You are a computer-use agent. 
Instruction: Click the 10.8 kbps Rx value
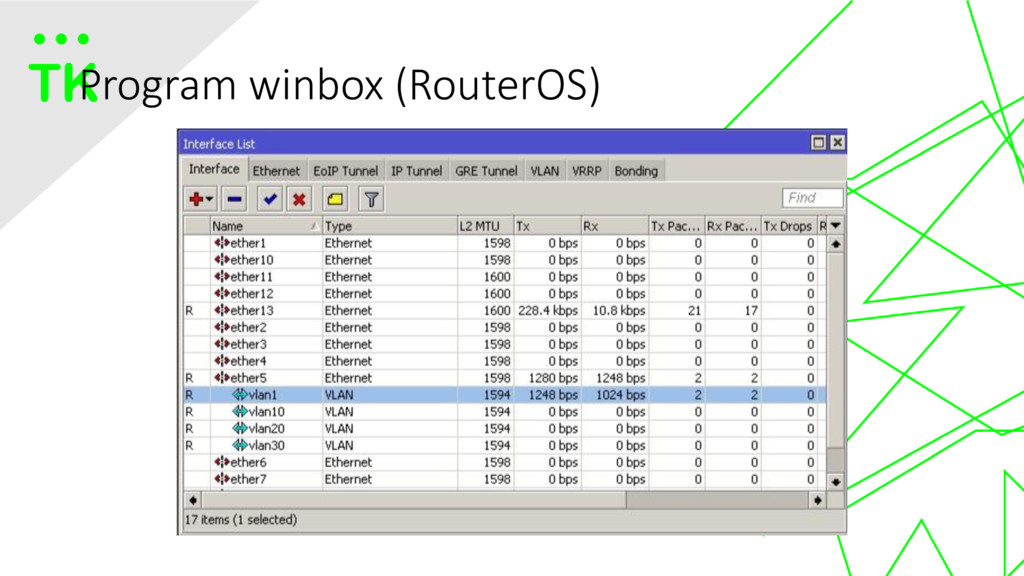(618, 311)
